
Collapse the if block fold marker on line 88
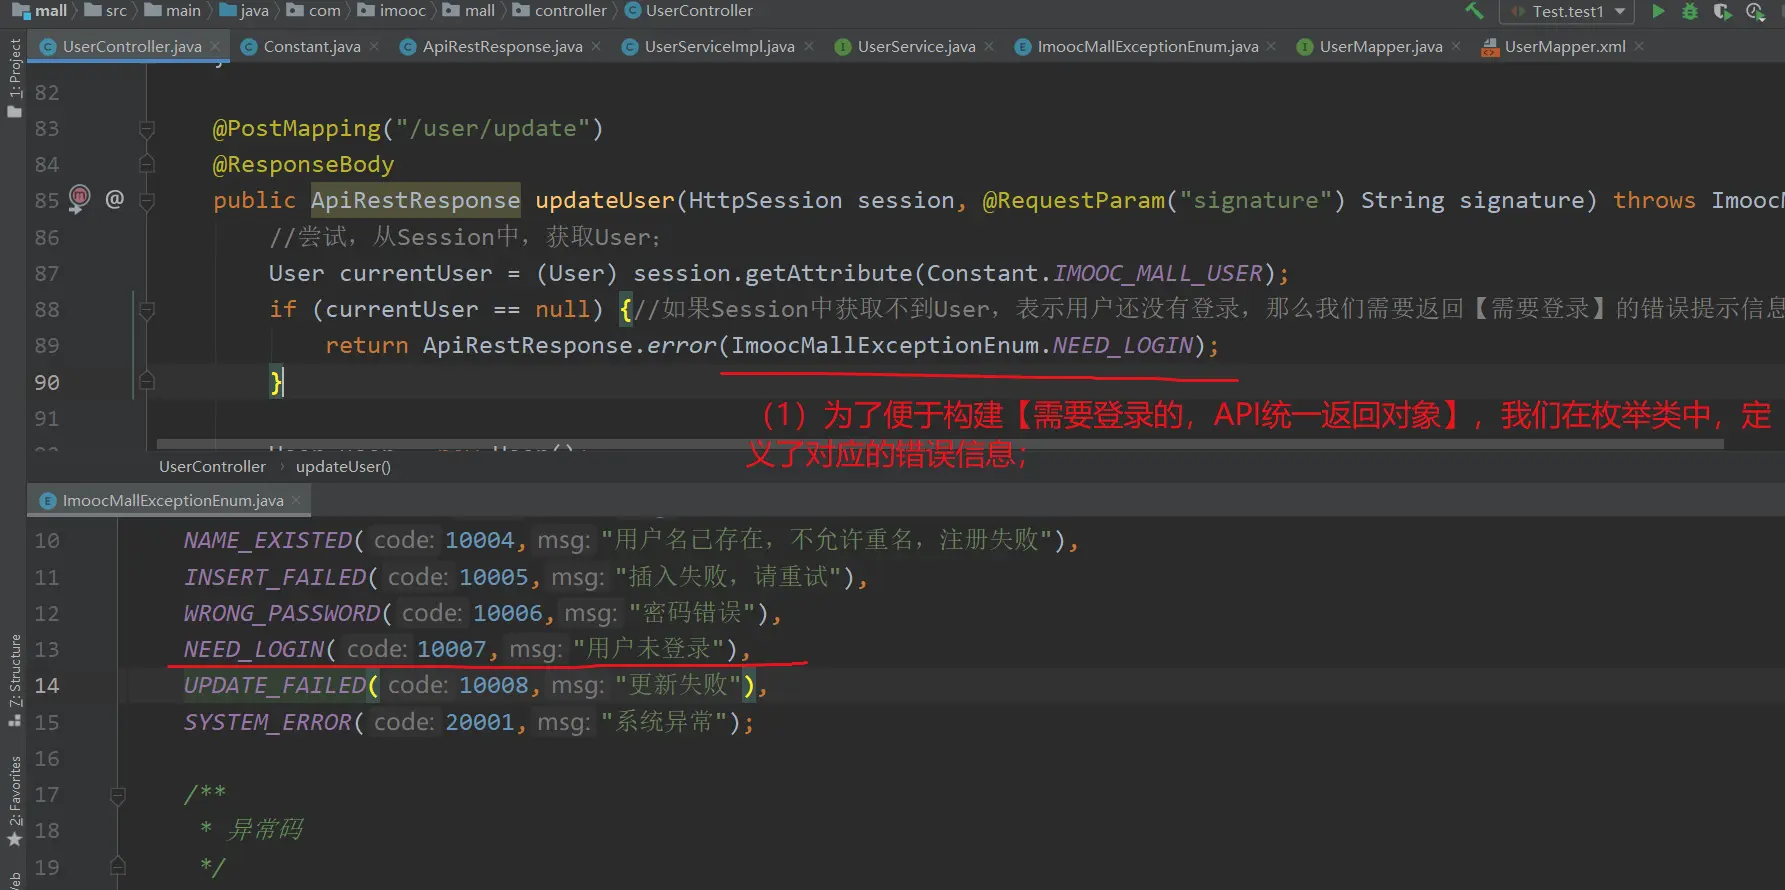[x=147, y=310]
